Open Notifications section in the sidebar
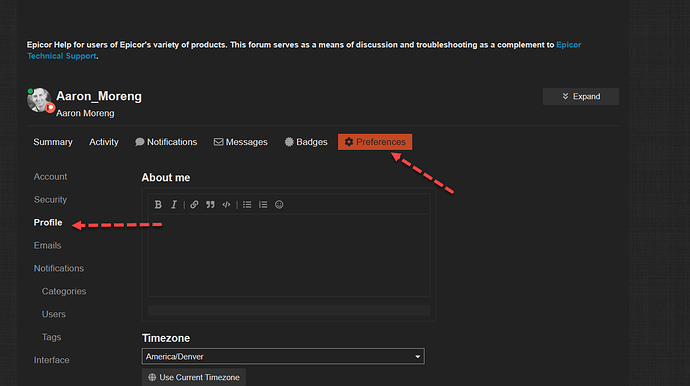 point(59,268)
